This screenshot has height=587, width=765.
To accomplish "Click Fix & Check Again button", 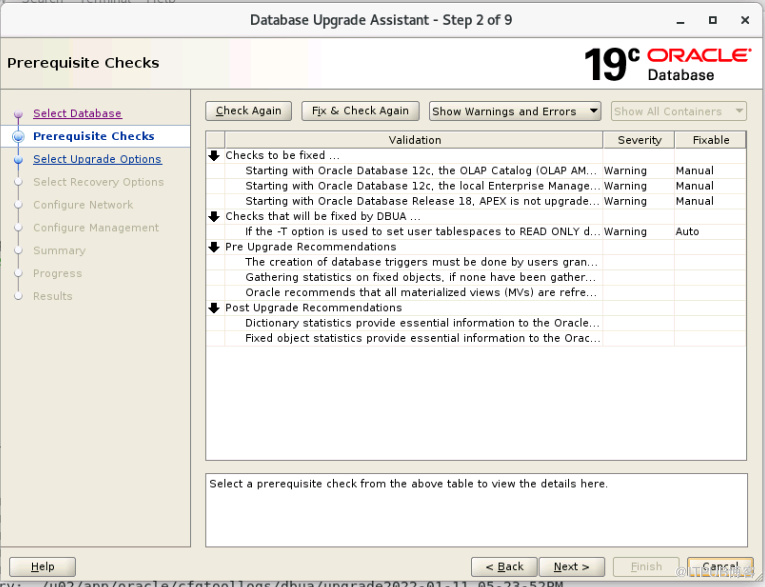I will click(x=361, y=111).
